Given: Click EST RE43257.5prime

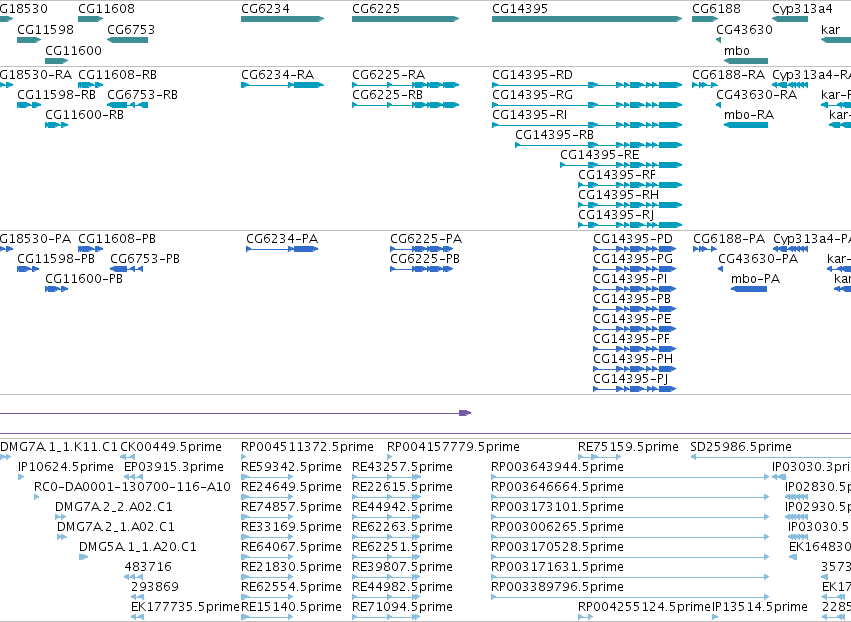Looking at the screenshot, I should pyautogui.click(x=402, y=467).
